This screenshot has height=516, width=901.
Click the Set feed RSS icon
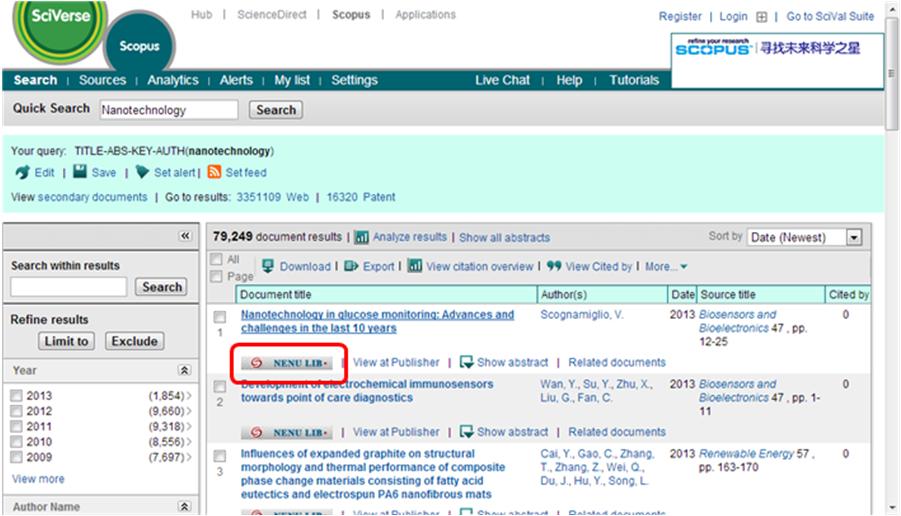click(x=214, y=173)
